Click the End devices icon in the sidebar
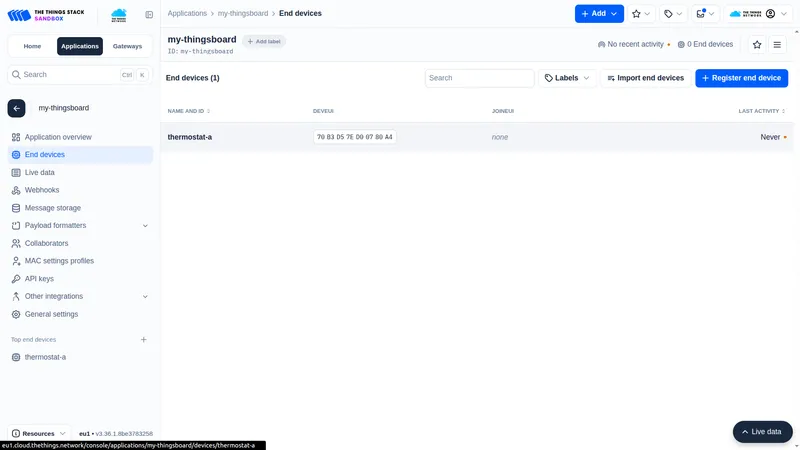800x450 pixels. (16, 155)
